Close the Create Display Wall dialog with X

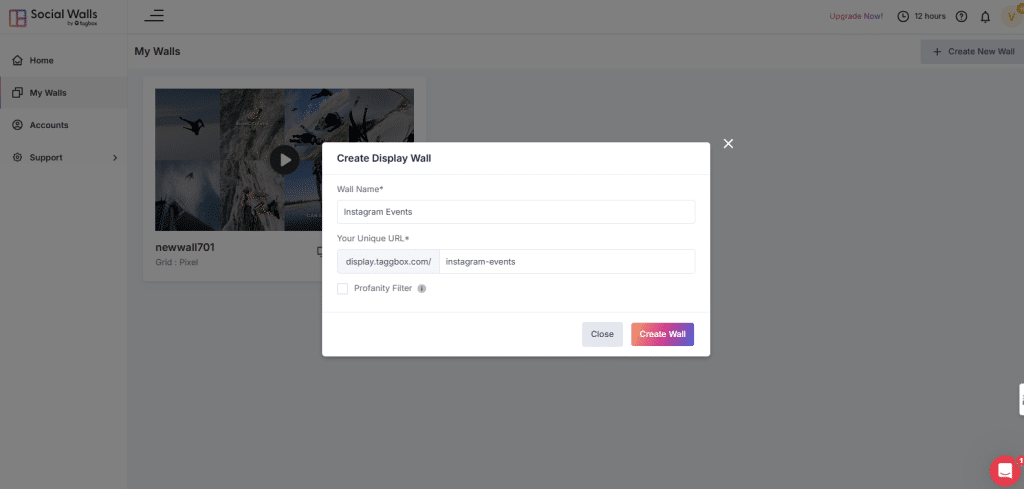[x=729, y=144]
